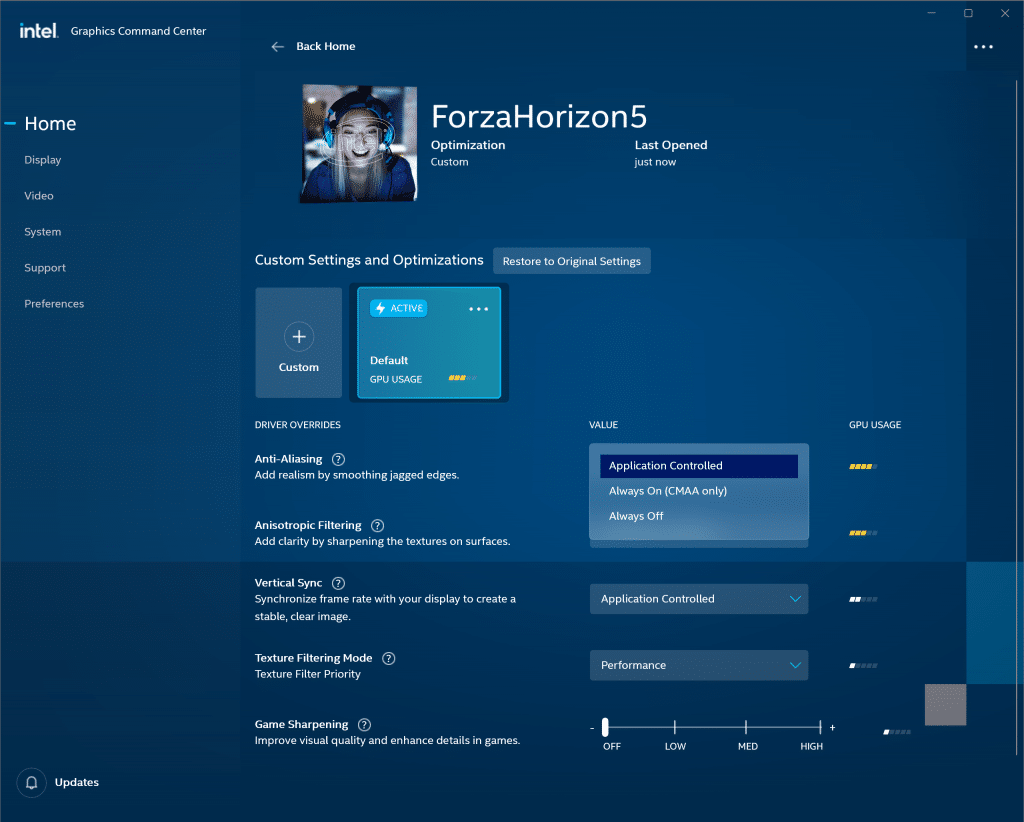Open the Updates panel

point(76,782)
